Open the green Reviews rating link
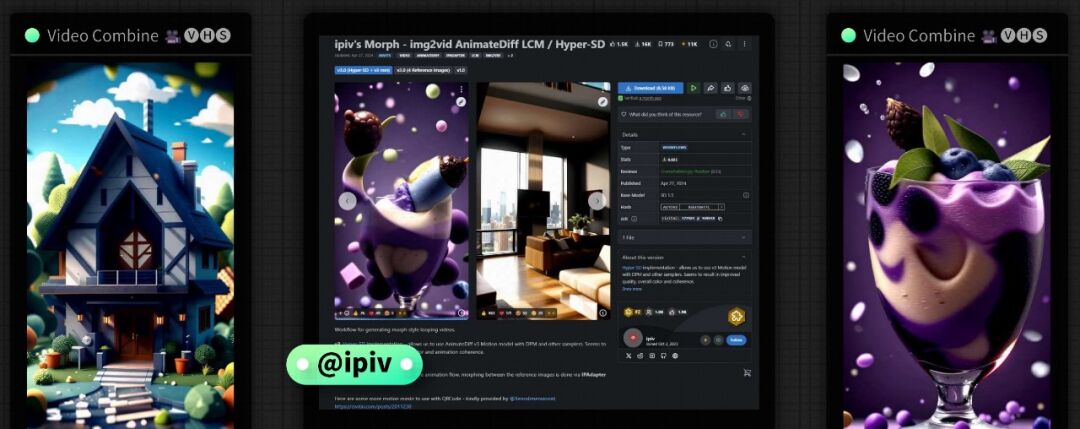 coord(686,171)
